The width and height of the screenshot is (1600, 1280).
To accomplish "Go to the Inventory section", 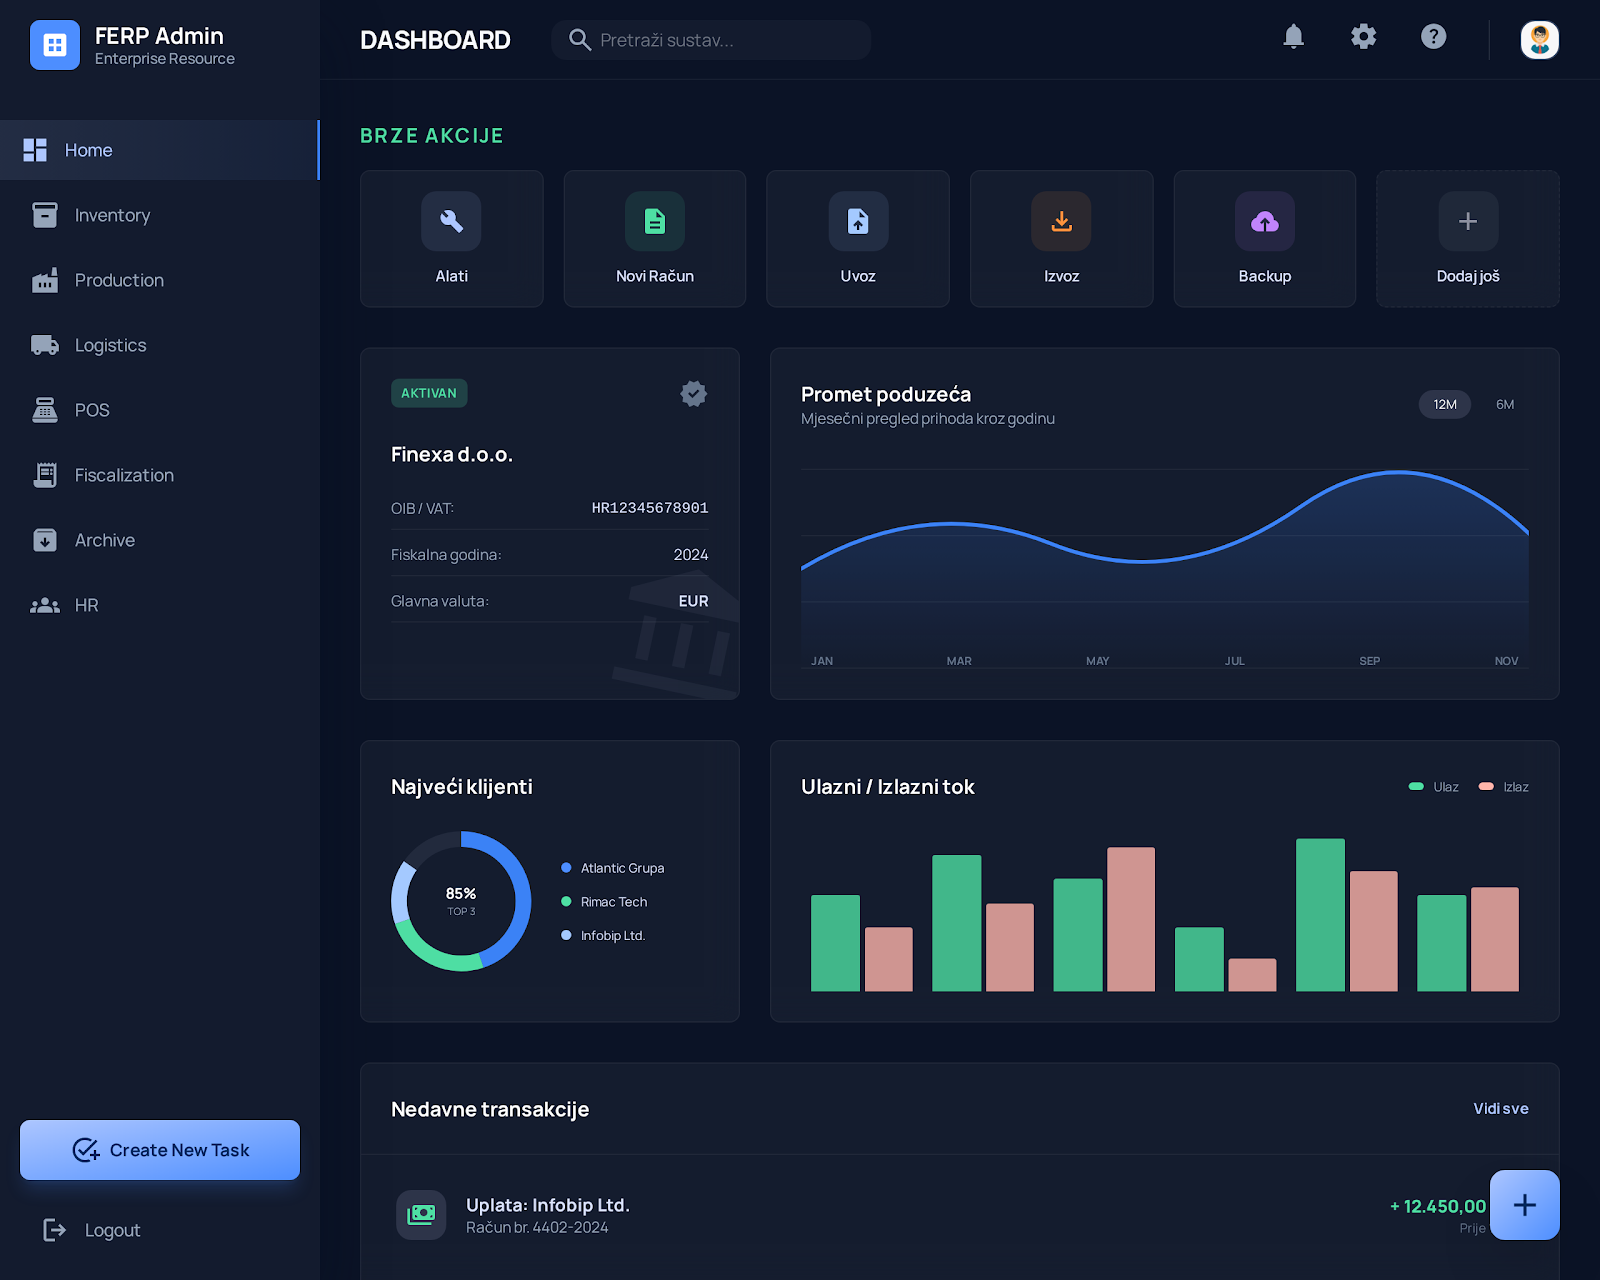I will coord(111,215).
